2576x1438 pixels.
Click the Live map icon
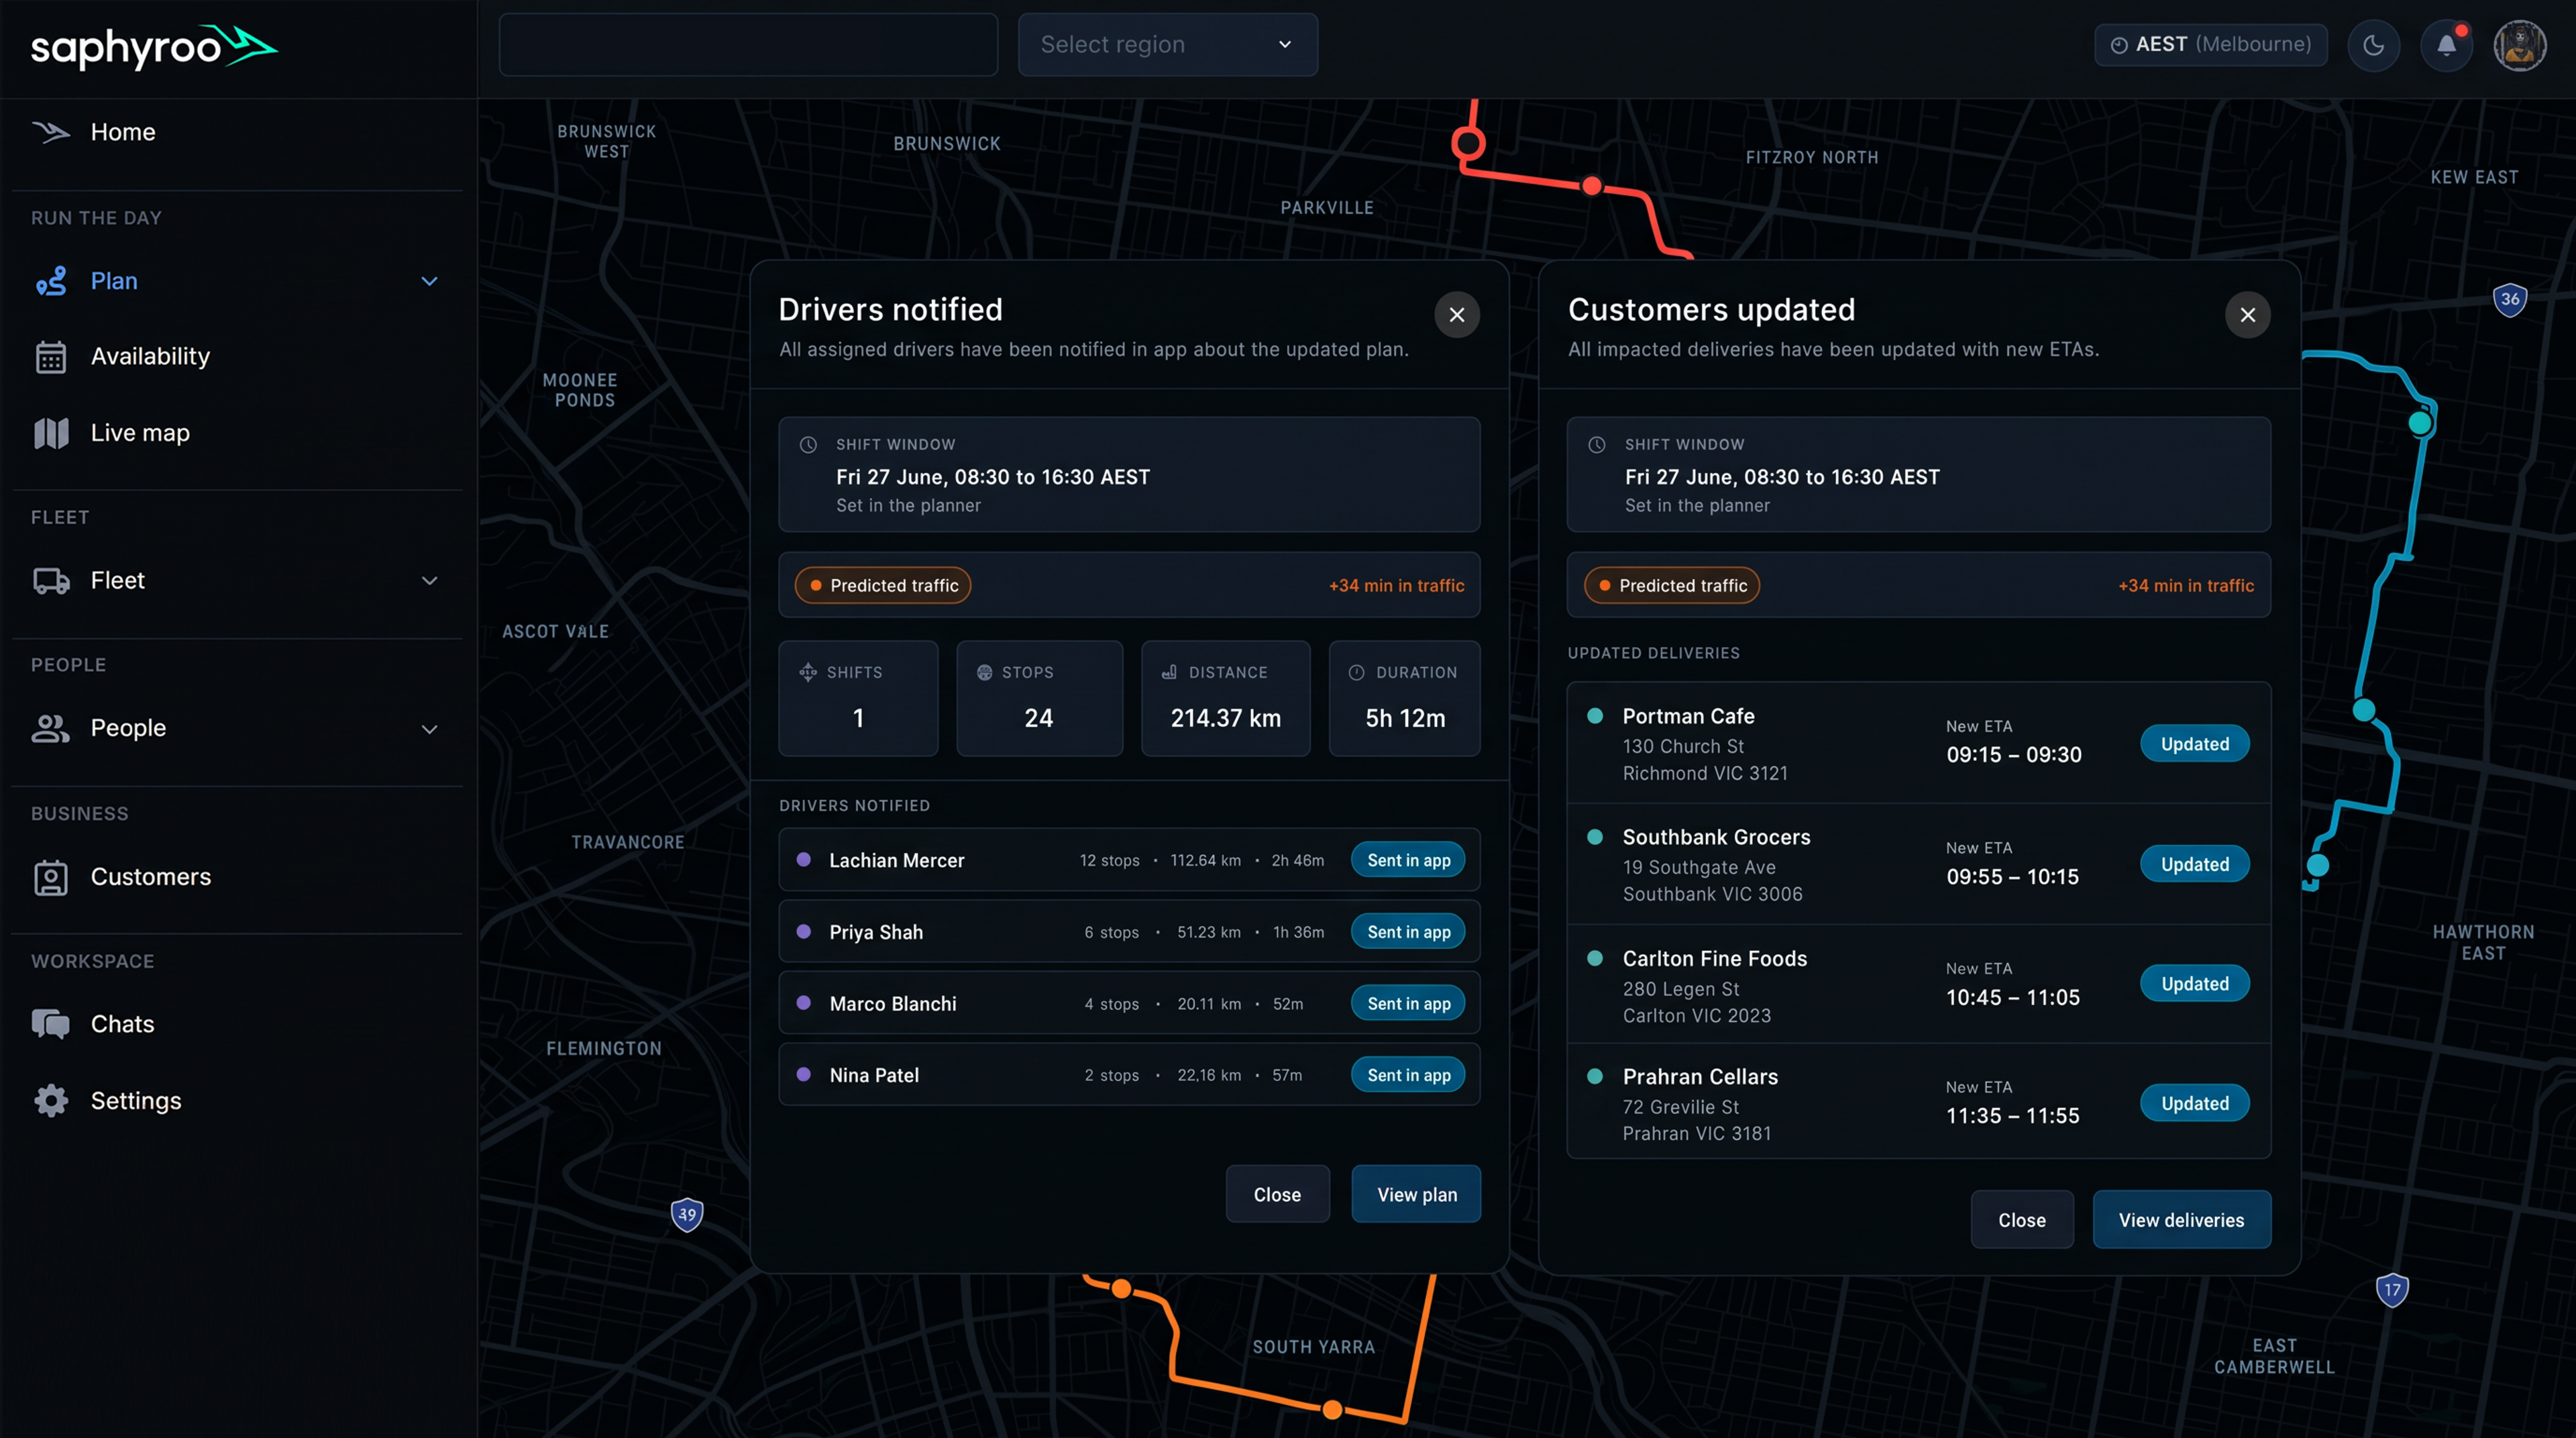[51, 433]
